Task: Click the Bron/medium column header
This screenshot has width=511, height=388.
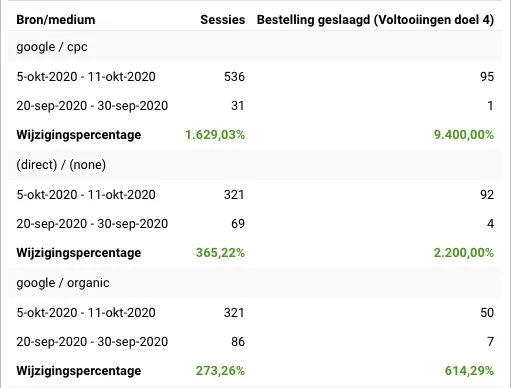Action: pyautogui.click(x=56, y=20)
